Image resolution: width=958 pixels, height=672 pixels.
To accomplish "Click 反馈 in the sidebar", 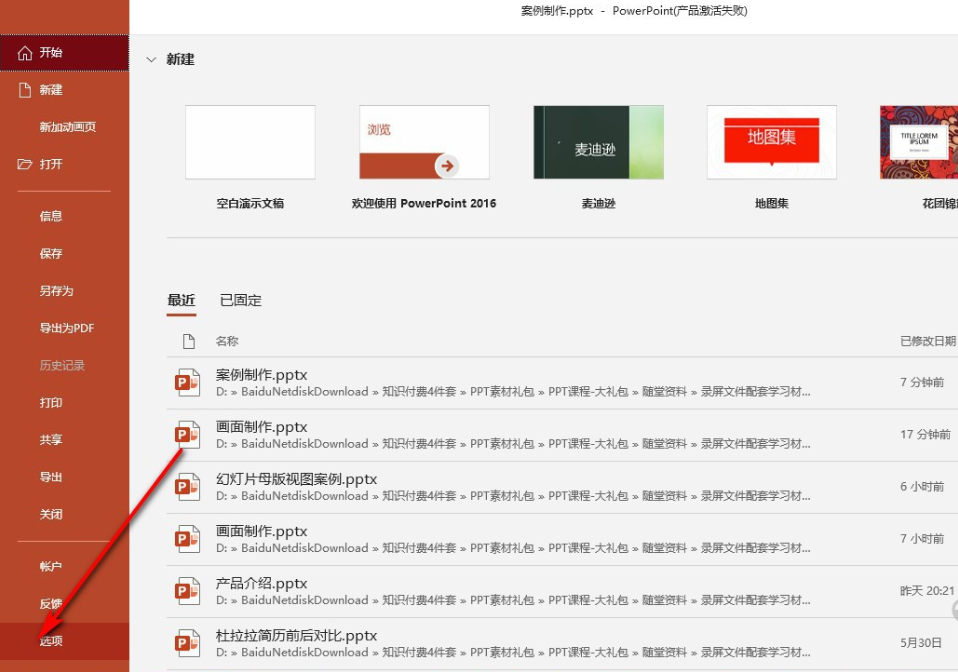I will [64, 604].
